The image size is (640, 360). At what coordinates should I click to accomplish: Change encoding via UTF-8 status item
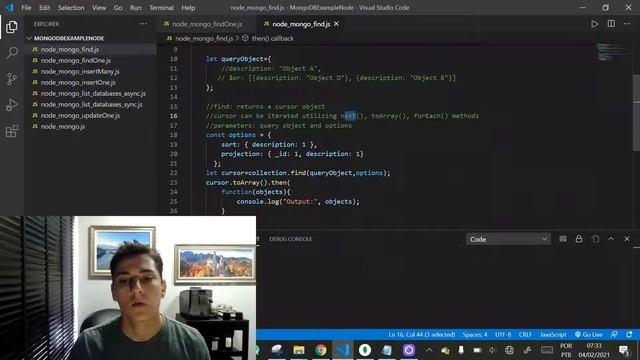pyautogui.click(x=503, y=335)
